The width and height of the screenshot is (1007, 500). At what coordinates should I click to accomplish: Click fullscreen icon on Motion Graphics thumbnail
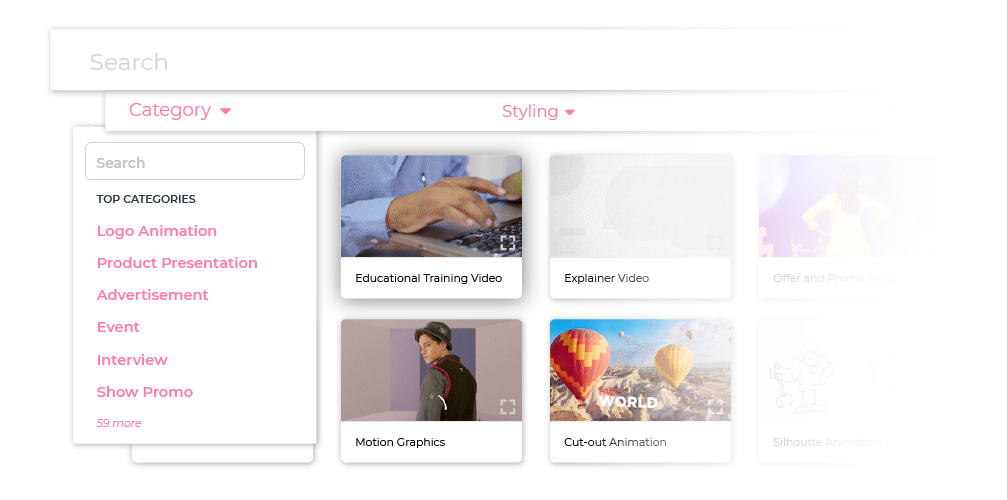(x=507, y=406)
